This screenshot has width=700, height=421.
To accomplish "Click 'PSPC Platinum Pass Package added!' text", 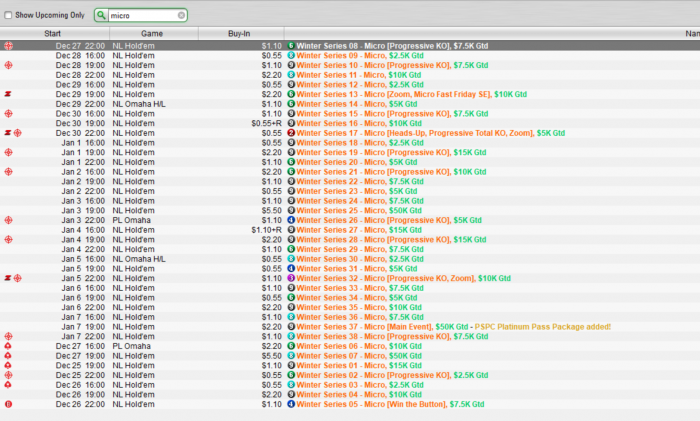I will [x=542, y=327].
